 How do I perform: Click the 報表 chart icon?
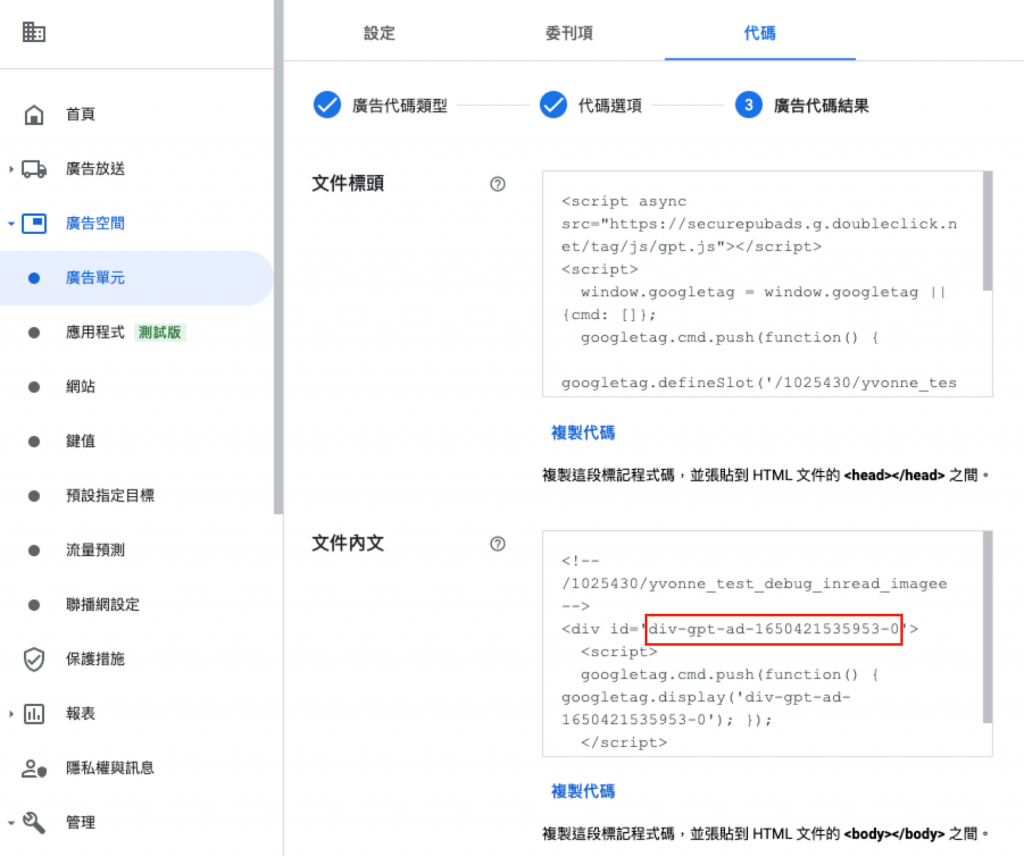(34, 714)
